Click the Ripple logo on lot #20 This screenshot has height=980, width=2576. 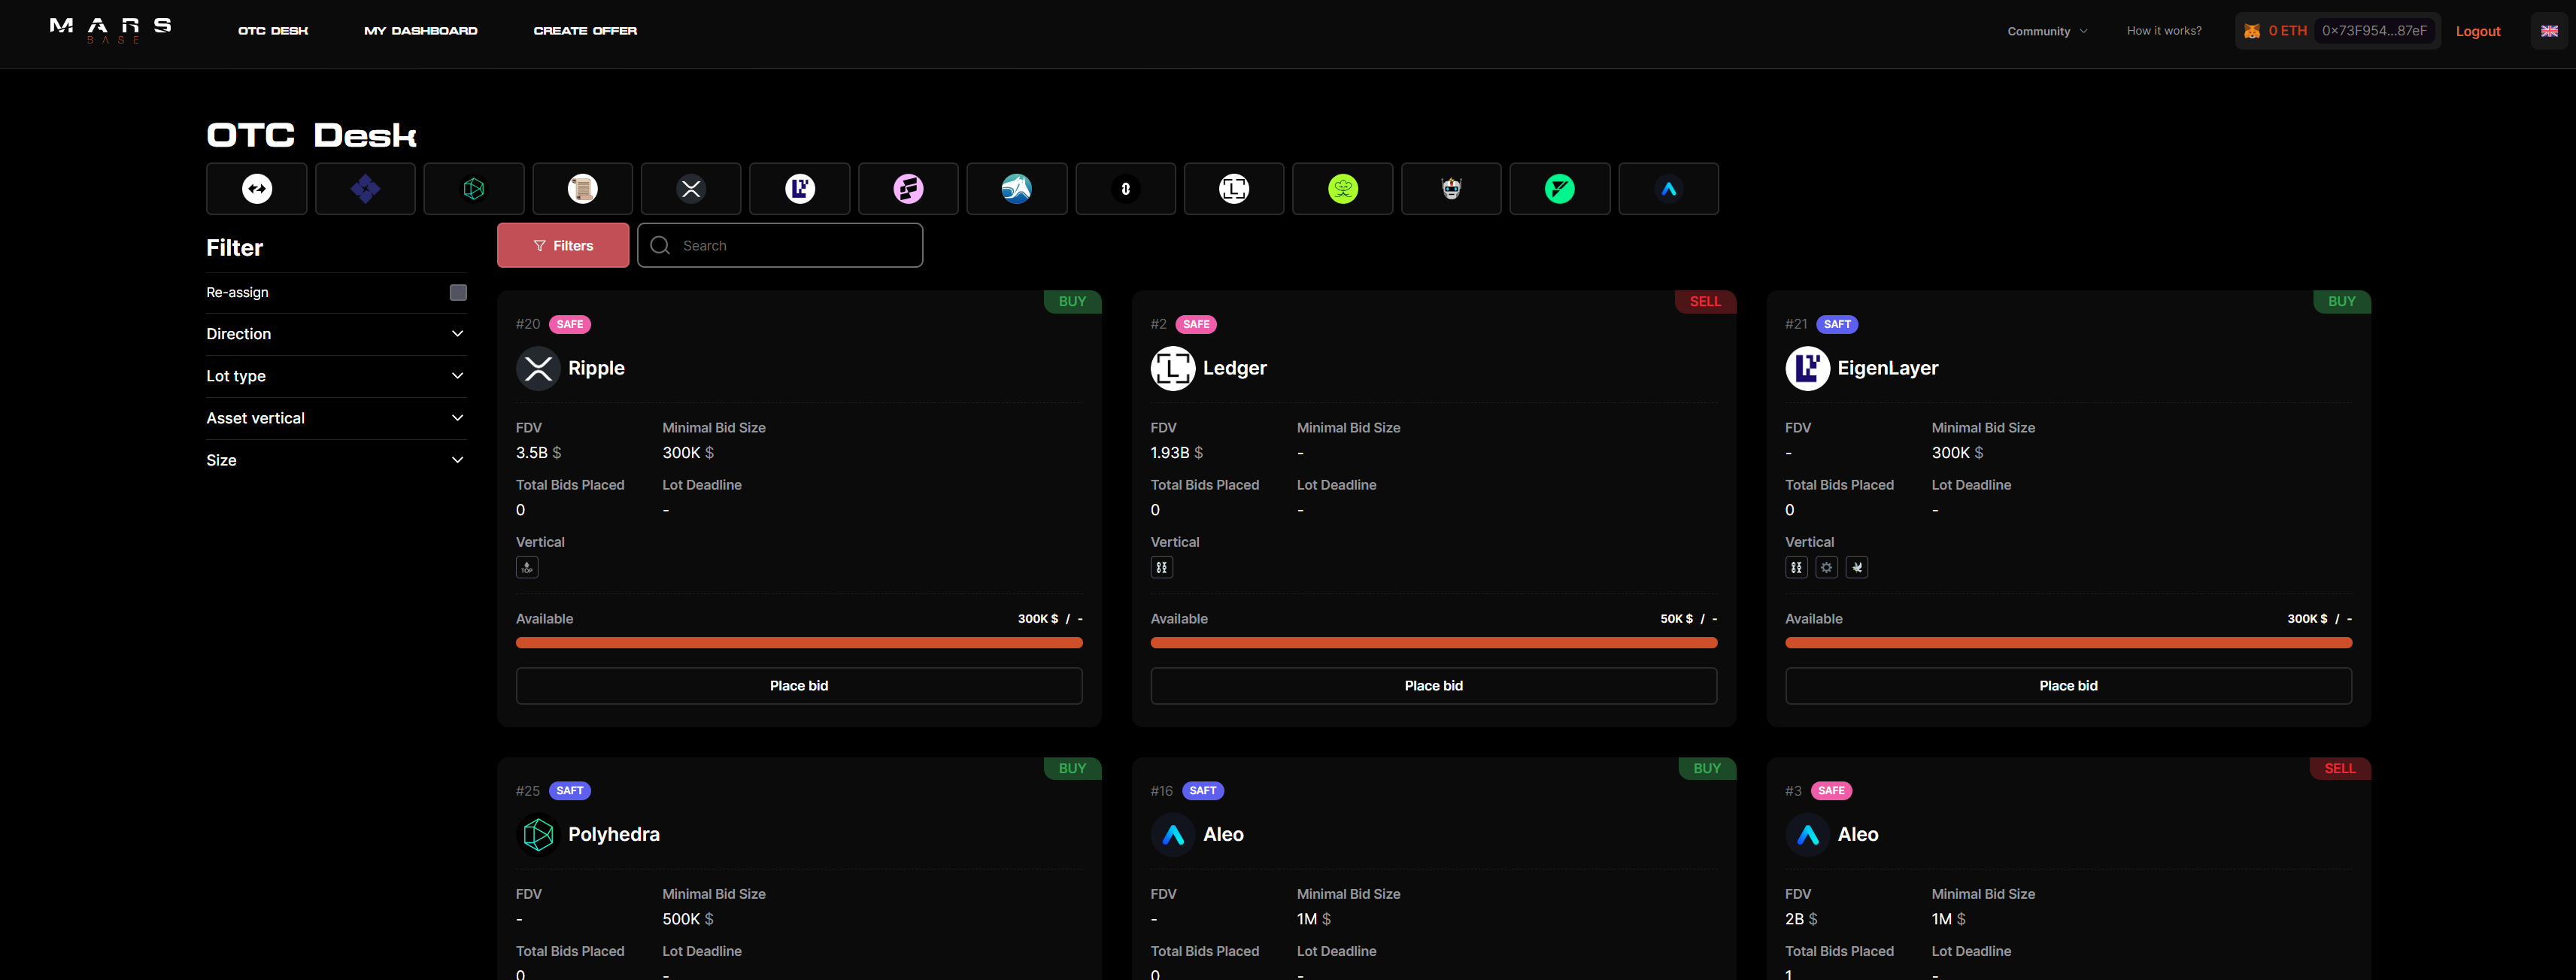click(x=538, y=368)
